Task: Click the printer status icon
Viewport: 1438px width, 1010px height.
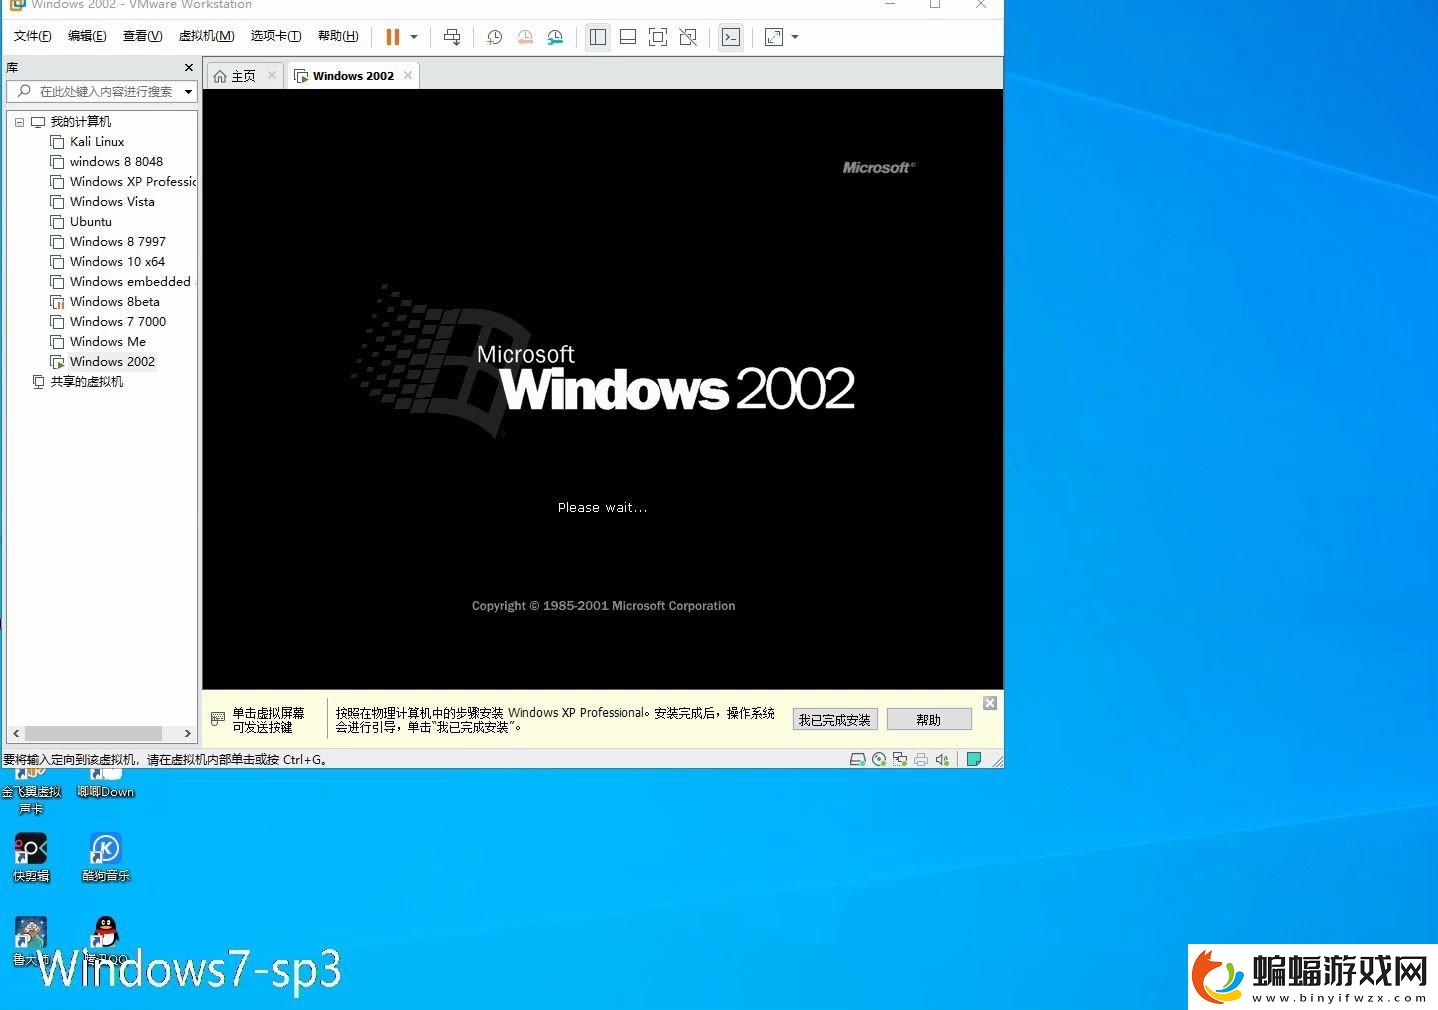Action: tap(921, 759)
